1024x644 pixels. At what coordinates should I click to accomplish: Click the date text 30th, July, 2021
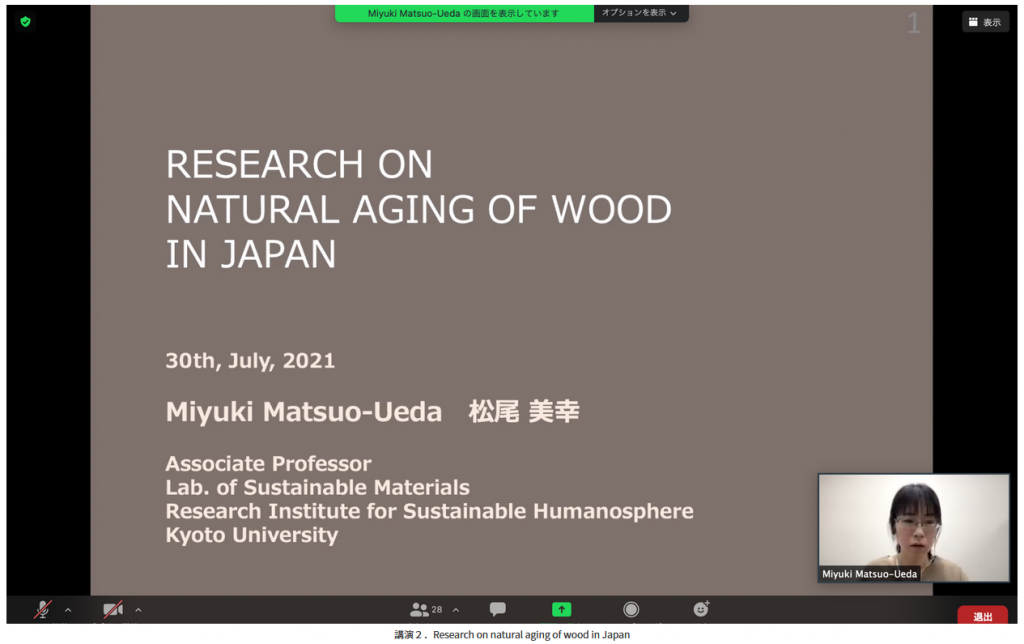(250, 361)
